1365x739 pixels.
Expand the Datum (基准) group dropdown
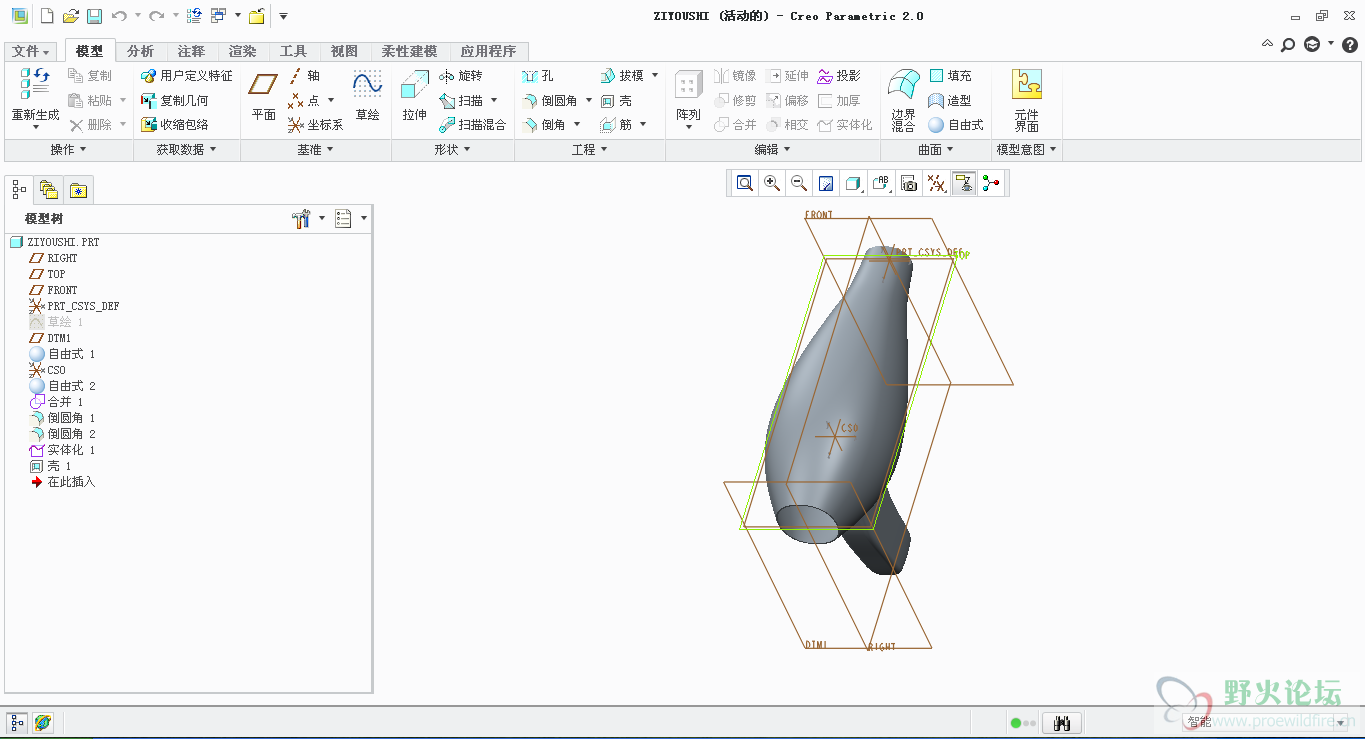316,150
